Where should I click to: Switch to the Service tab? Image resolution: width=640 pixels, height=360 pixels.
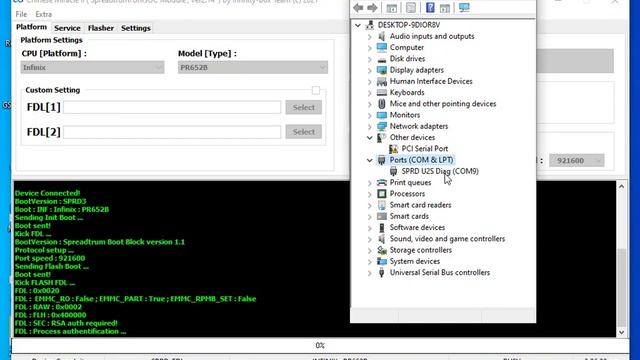click(67, 28)
